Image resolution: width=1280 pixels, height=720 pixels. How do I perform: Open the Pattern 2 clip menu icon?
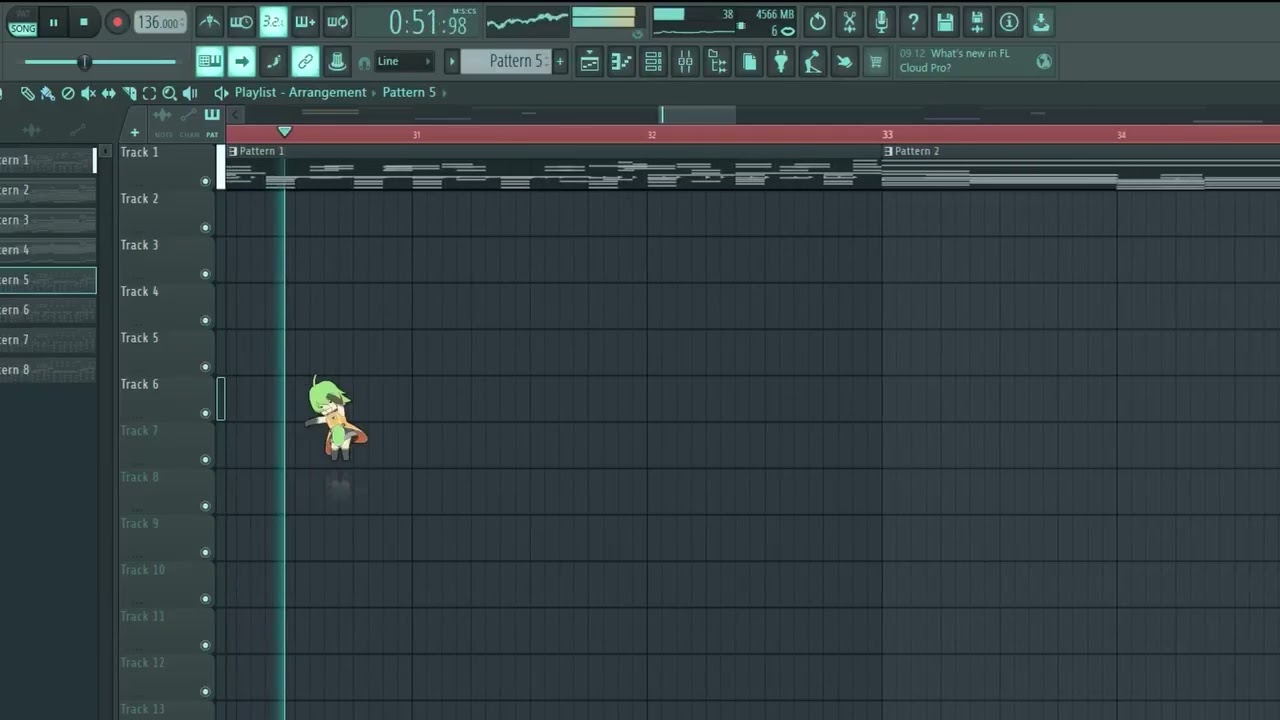click(888, 151)
